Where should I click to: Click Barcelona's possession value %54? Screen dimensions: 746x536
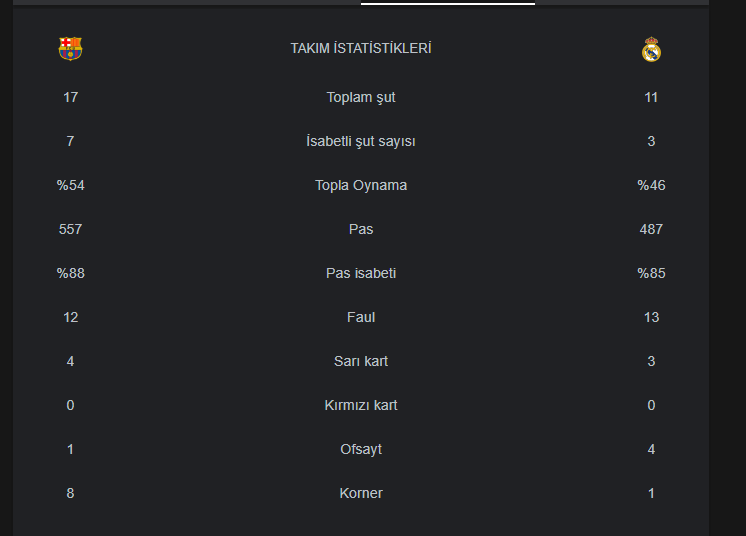[70, 185]
